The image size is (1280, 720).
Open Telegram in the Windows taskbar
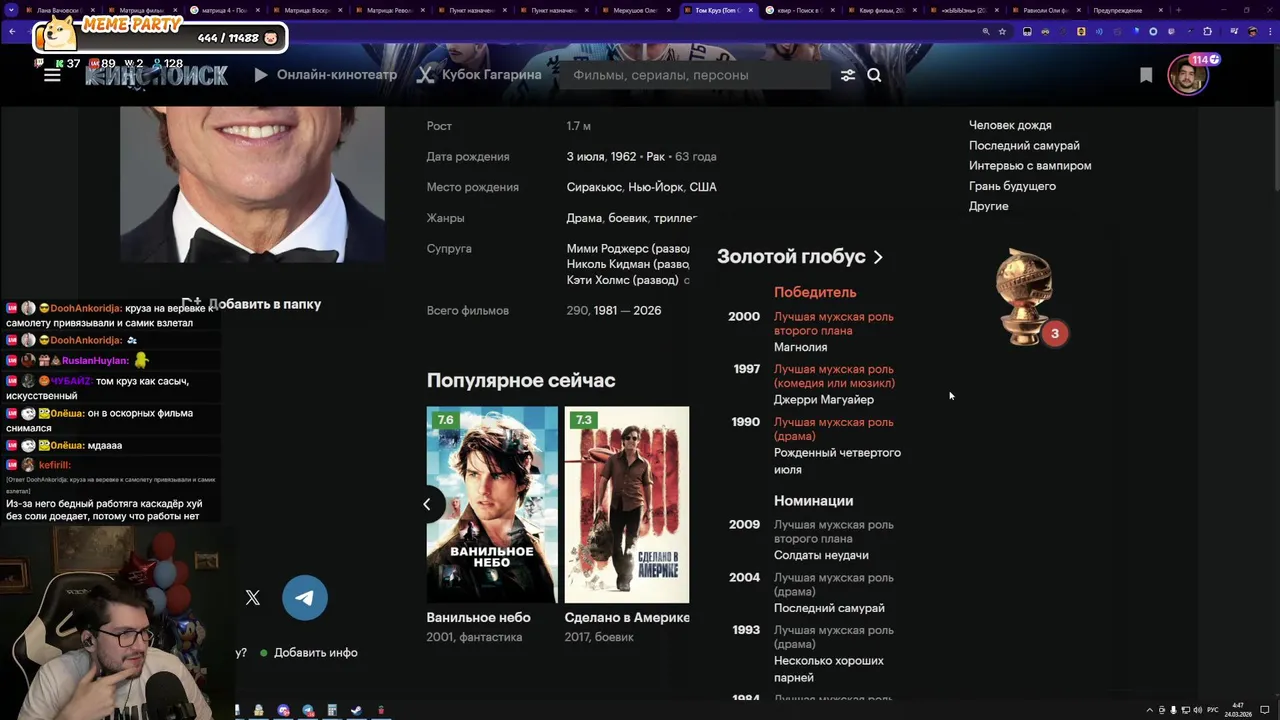[x=308, y=710]
